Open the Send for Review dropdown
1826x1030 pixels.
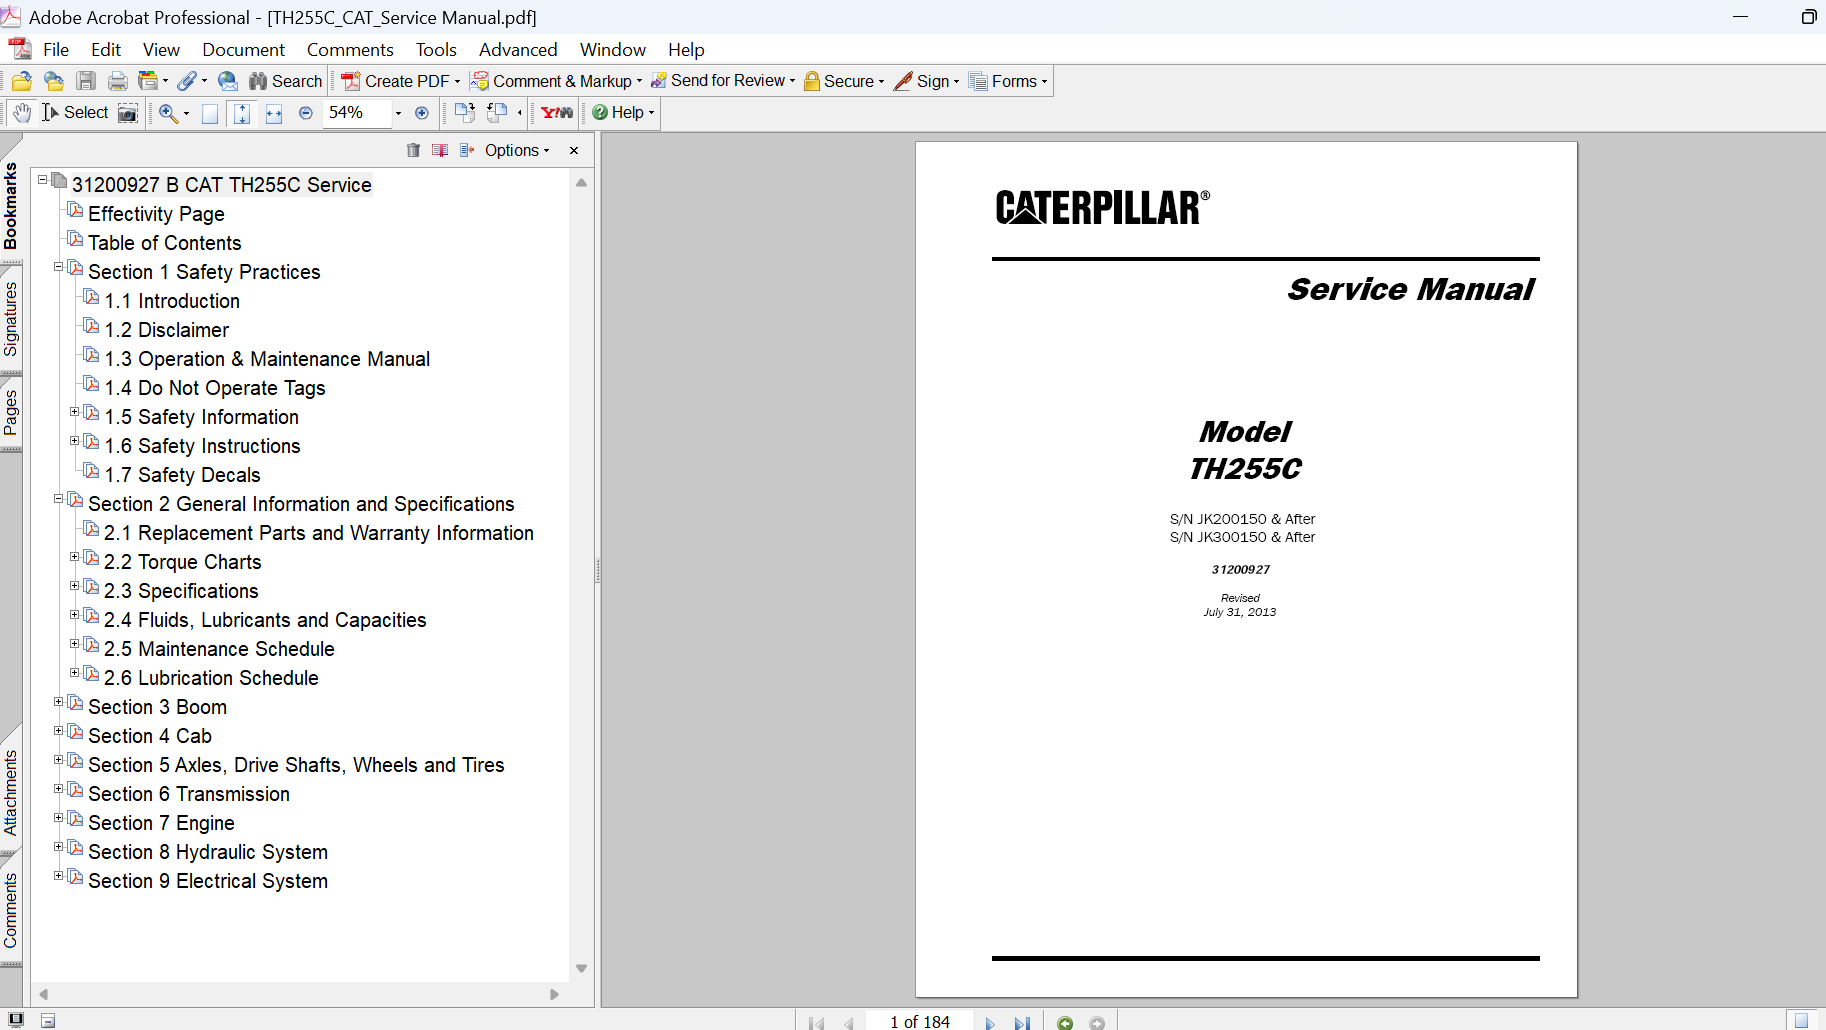[x=723, y=81]
